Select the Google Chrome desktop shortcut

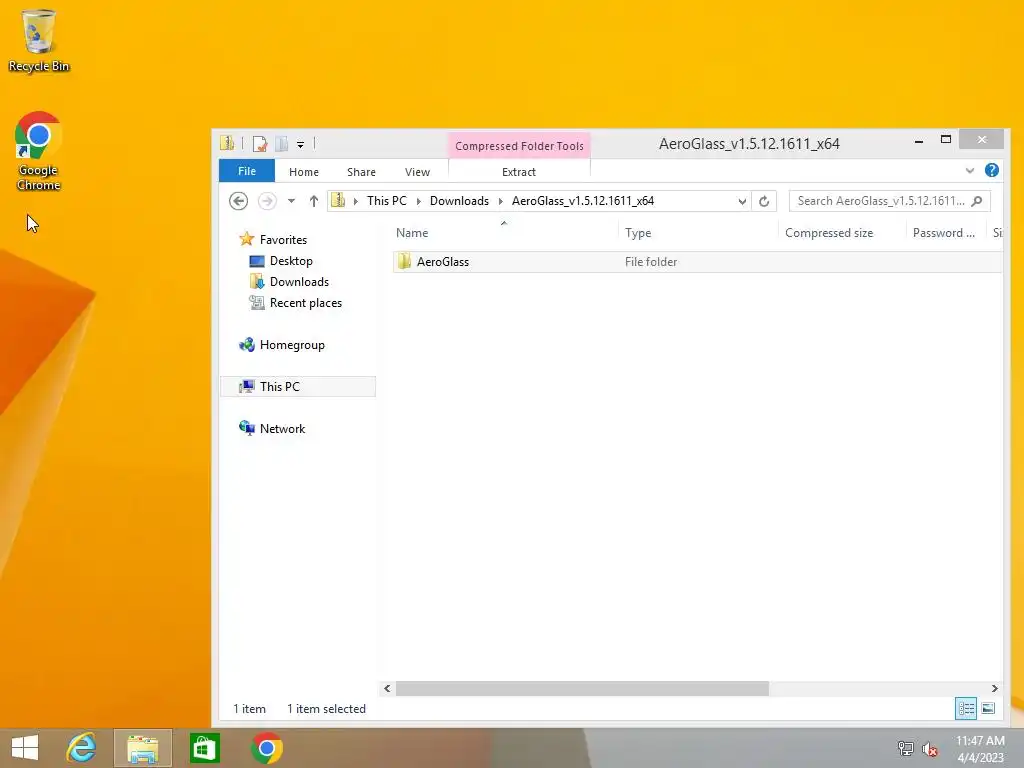(x=39, y=151)
